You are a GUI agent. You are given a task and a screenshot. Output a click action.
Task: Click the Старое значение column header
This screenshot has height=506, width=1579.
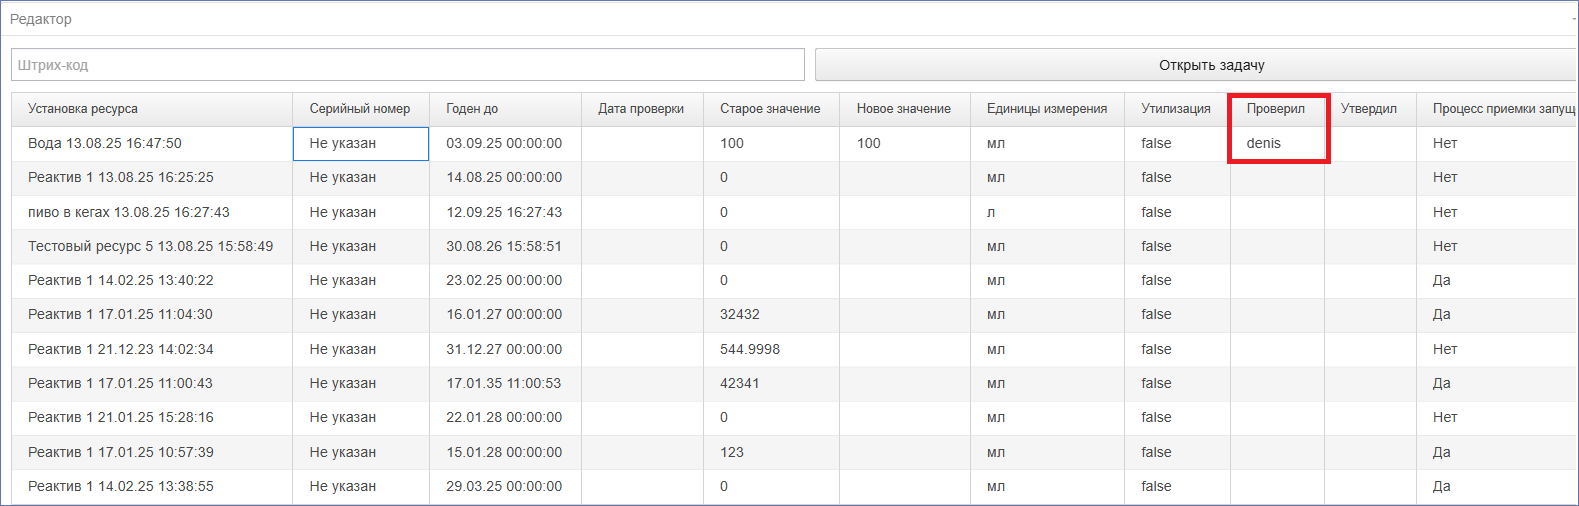coord(771,109)
